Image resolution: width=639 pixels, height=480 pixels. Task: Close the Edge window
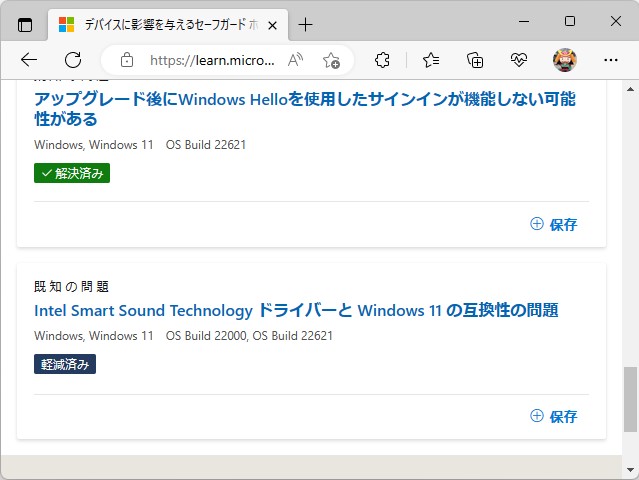coord(616,21)
